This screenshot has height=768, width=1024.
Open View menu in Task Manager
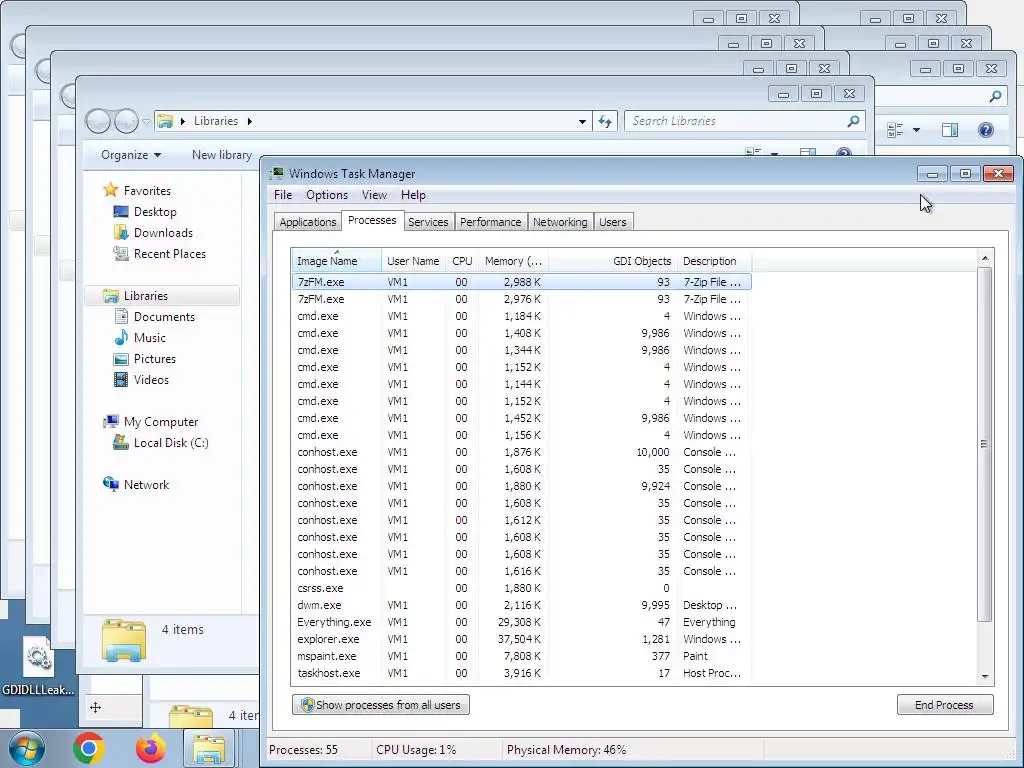coord(374,195)
